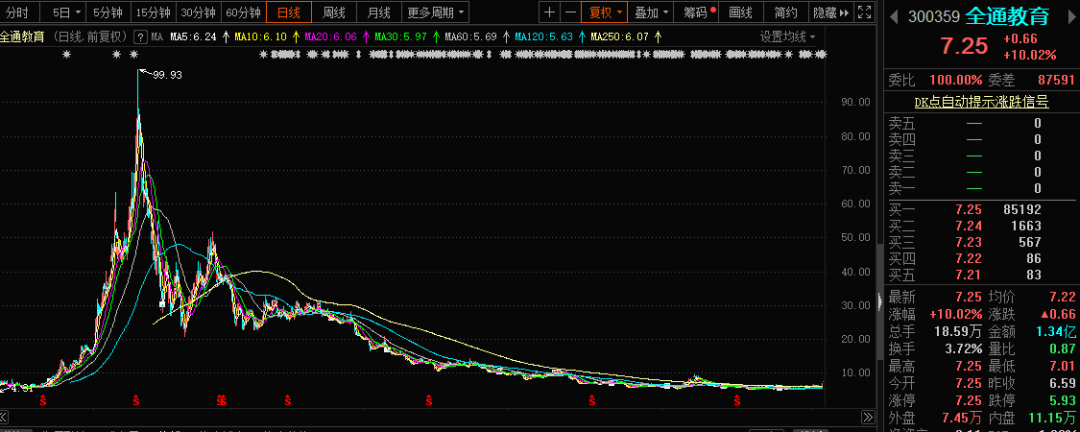Select the 15分钟 period tab
The height and width of the screenshot is (432, 1080).
(x=153, y=12)
